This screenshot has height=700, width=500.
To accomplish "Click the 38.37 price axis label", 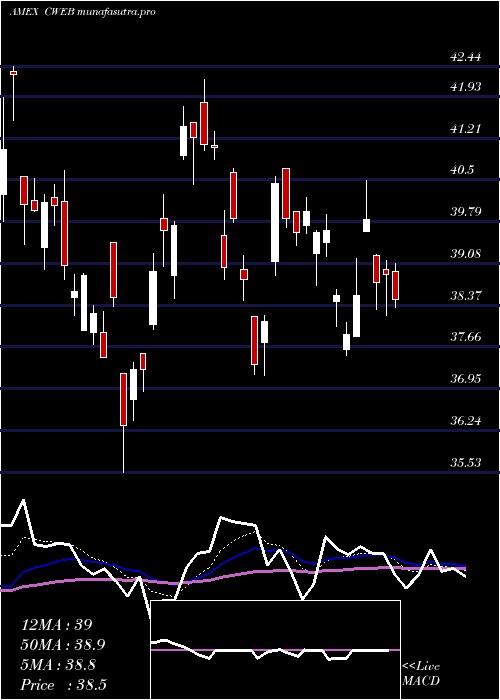I will click(467, 296).
